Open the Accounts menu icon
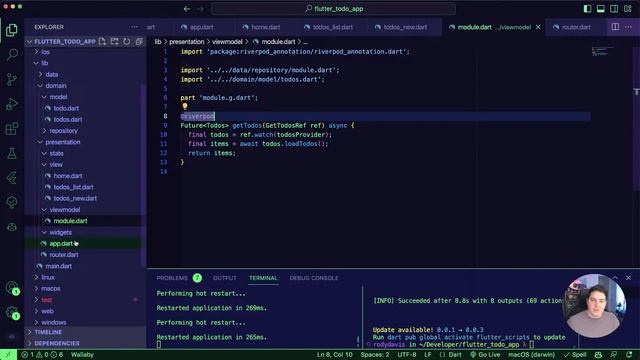The image size is (640, 360). point(11,287)
